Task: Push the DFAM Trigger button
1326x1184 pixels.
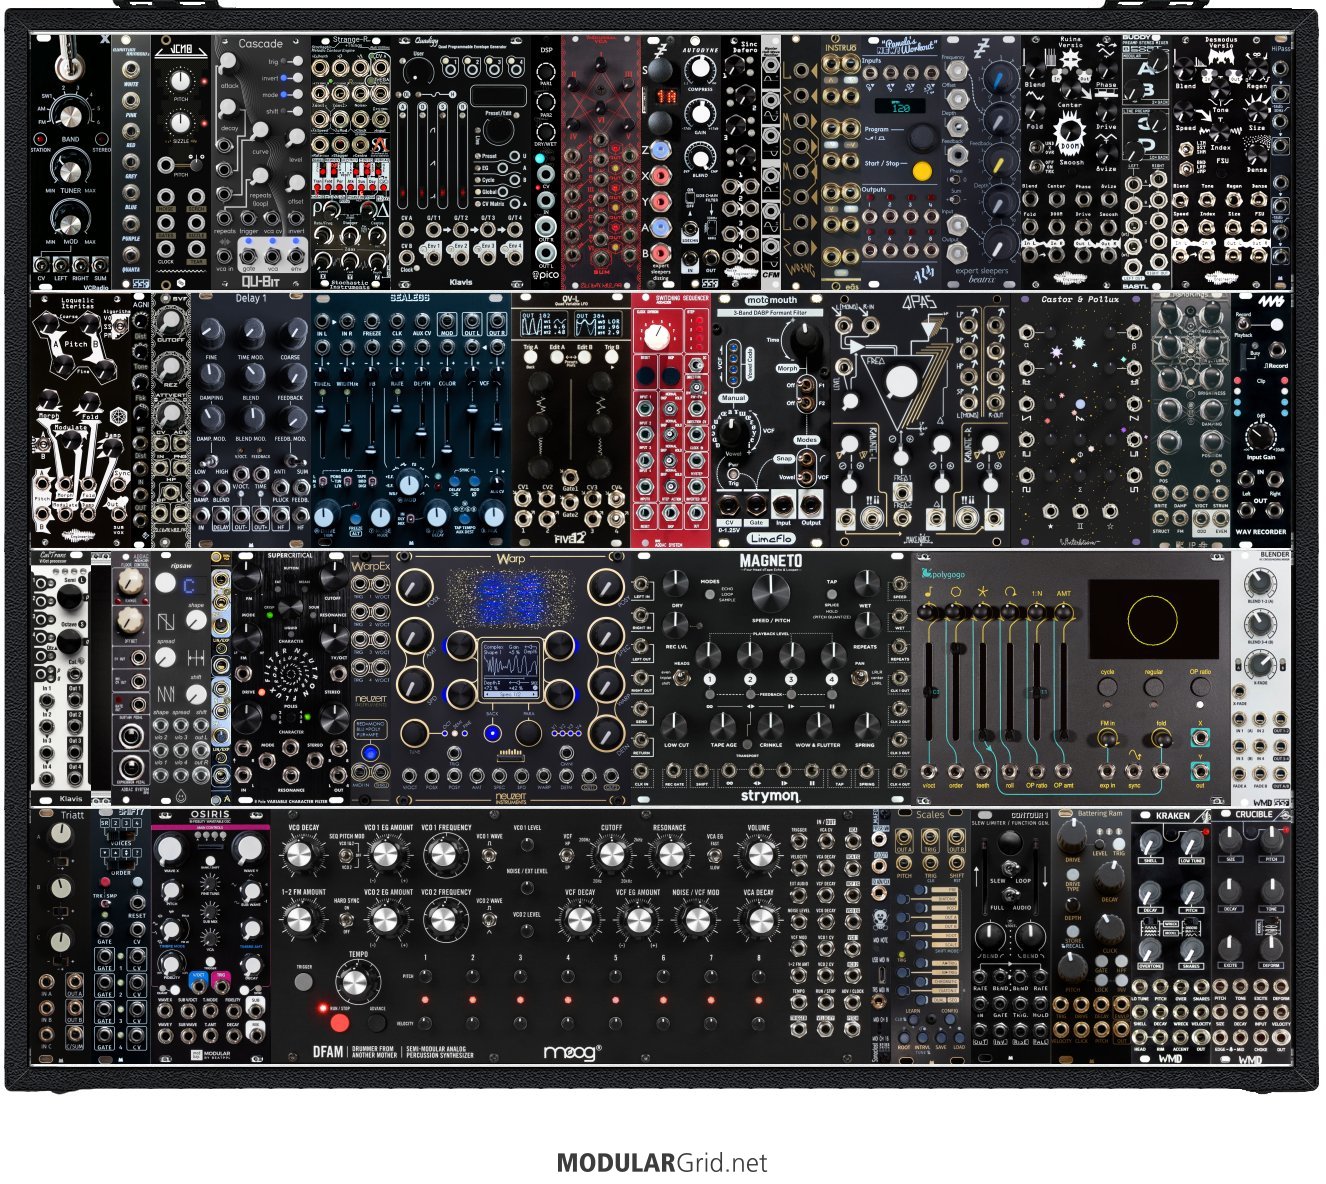Action: (x=304, y=982)
